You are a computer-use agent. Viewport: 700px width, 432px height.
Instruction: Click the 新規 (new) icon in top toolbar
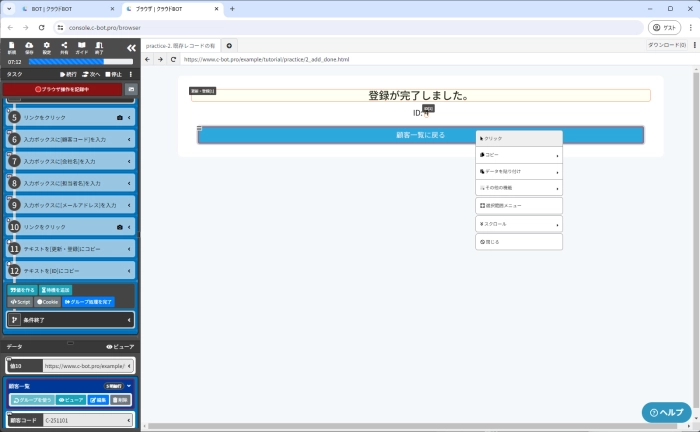coord(11,47)
